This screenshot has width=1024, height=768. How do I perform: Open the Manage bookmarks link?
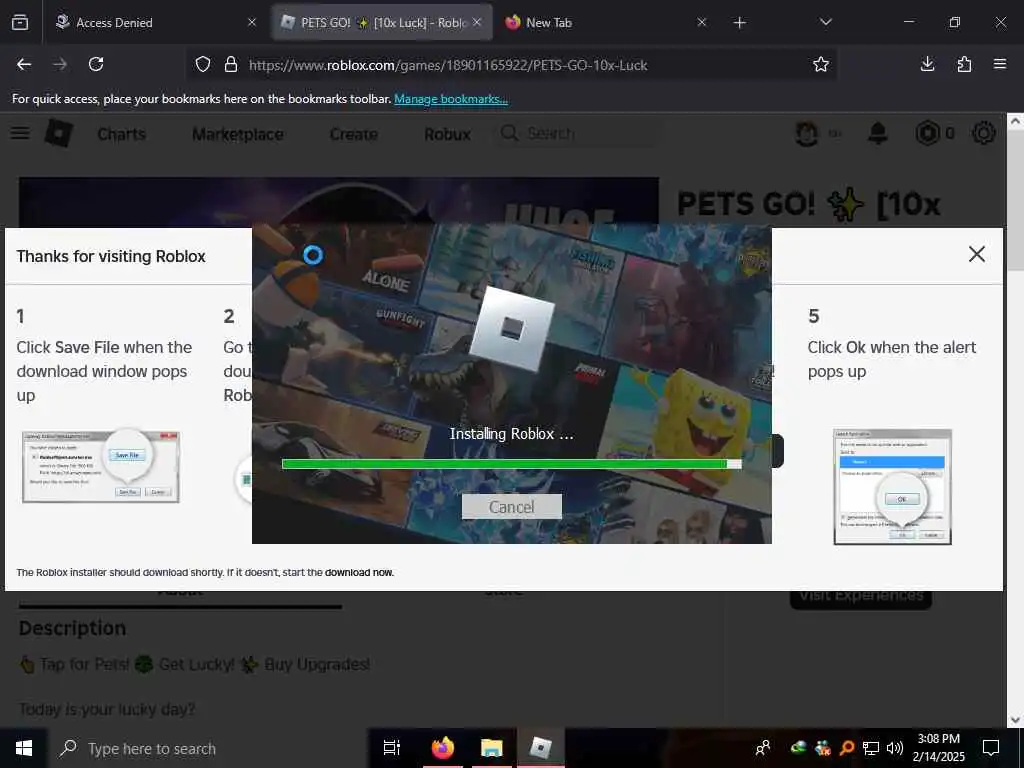click(451, 99)
